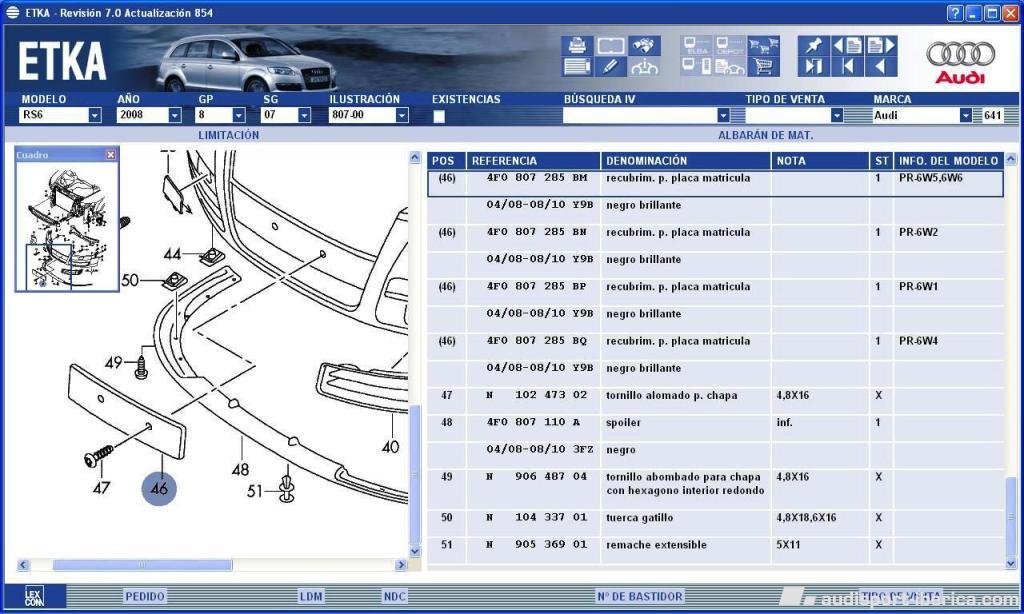Click the striped icon beside Búsqueda IV
Image resolution: width=1024 pixels, height=614 pixels.
[x=738, y=116]
